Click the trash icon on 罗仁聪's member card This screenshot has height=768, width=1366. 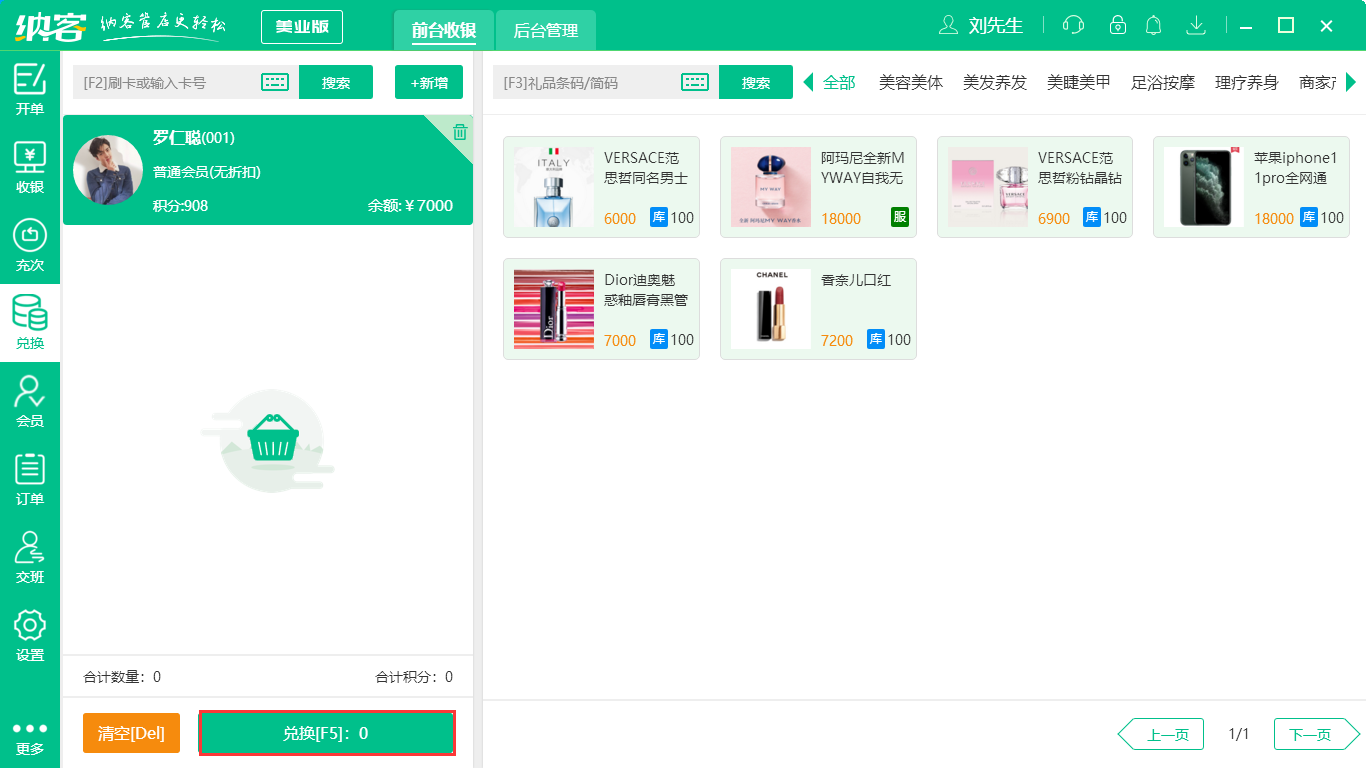[x=458, y=131]
